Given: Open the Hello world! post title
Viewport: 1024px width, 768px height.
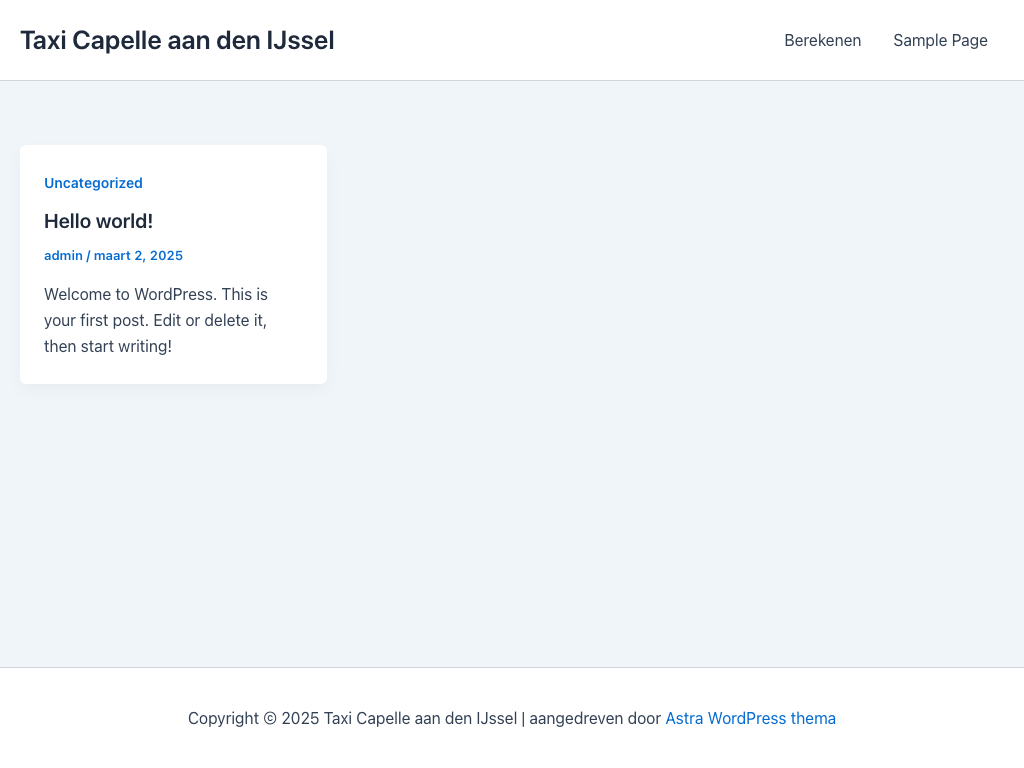Looking at the screenshot, I should [98, 221].
